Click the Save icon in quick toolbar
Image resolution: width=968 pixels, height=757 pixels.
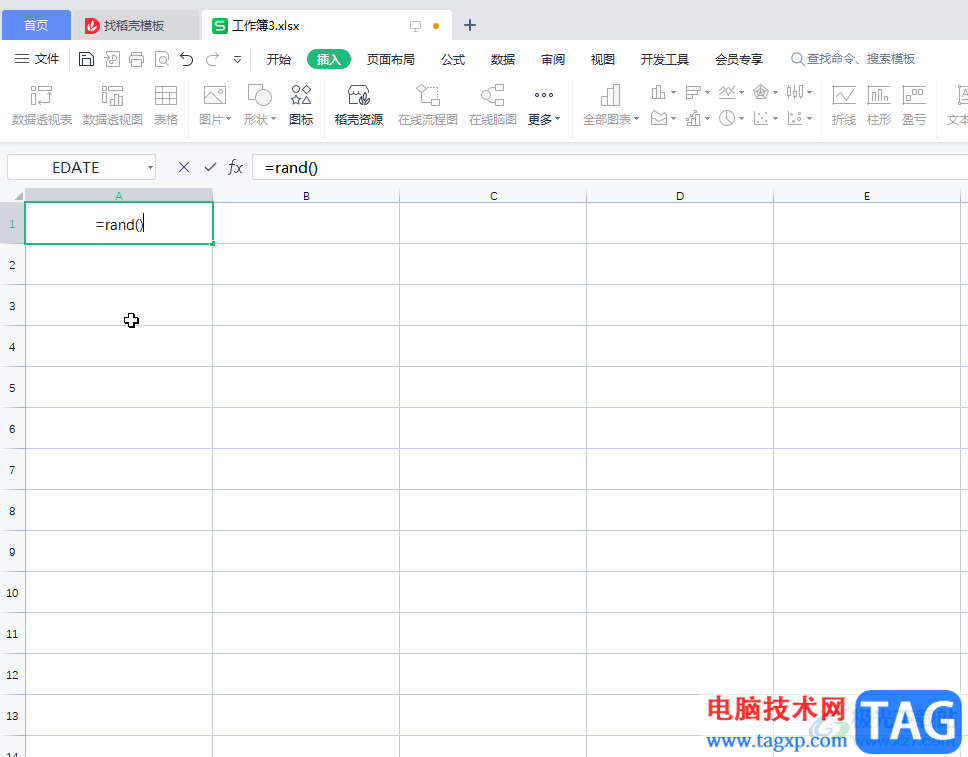pyautogui.click(x=86, y=59)
